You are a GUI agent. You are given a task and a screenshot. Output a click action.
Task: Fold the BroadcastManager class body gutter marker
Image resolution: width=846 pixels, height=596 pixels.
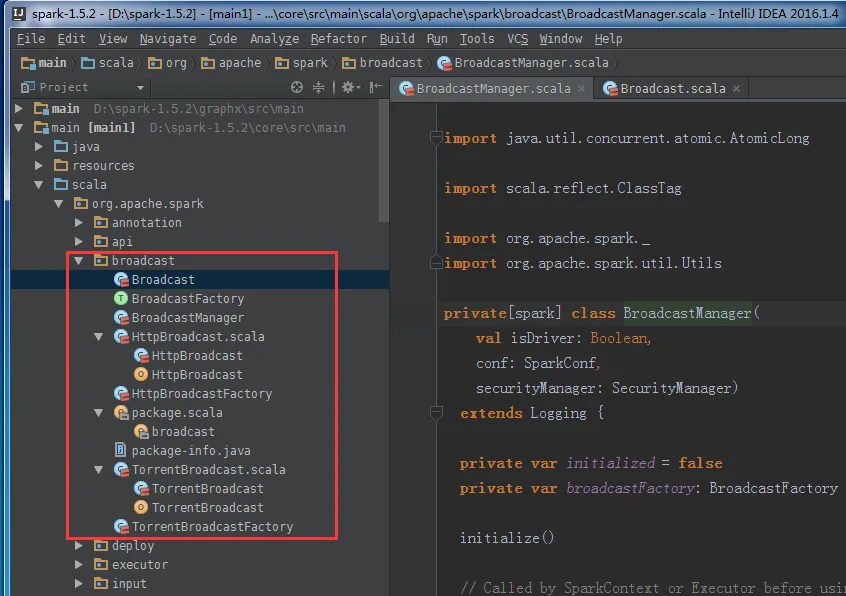[436, 413]
